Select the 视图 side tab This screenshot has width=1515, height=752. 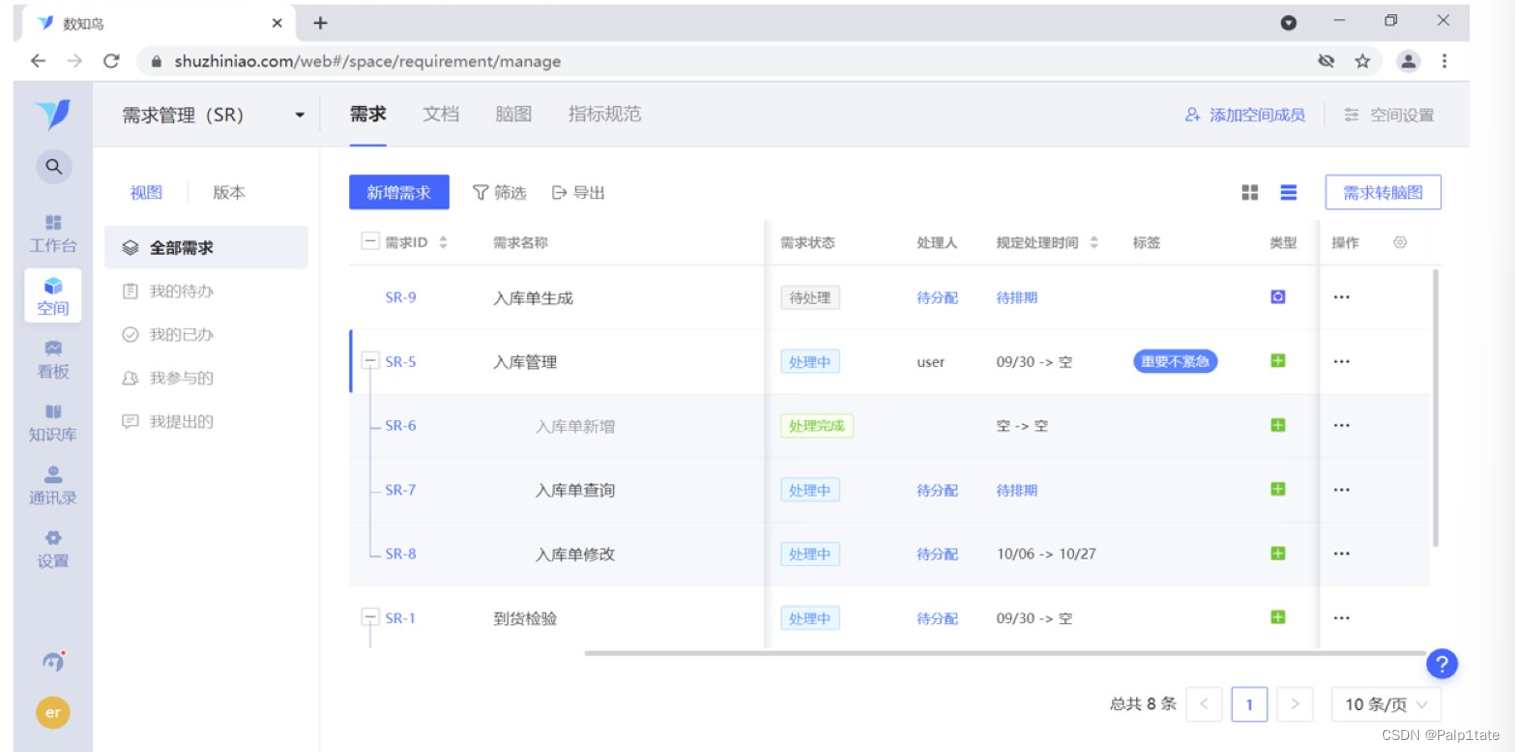click(146, 192)
